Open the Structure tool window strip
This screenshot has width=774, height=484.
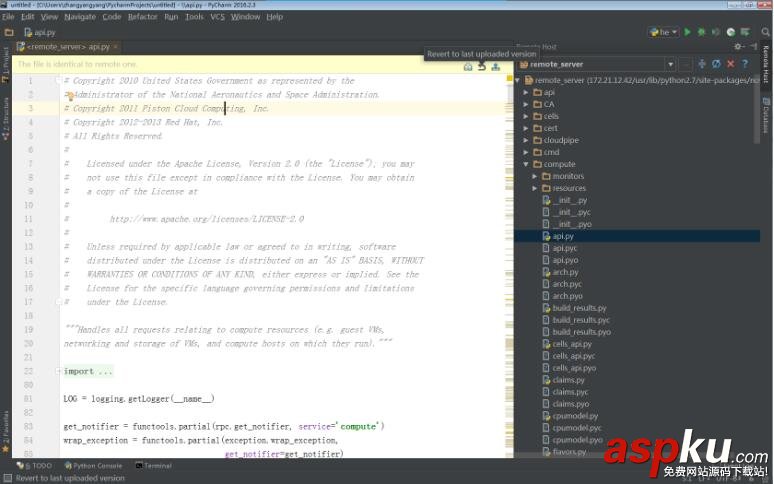click(x=5, y=118)
